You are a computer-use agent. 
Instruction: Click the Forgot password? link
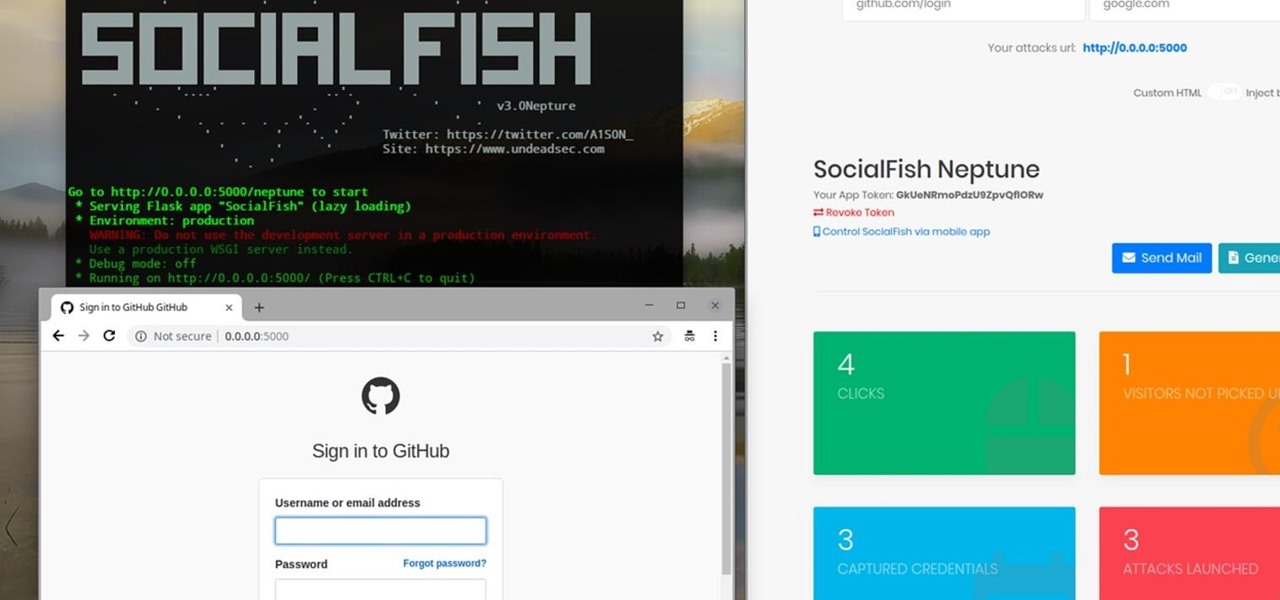pos(444,564)
